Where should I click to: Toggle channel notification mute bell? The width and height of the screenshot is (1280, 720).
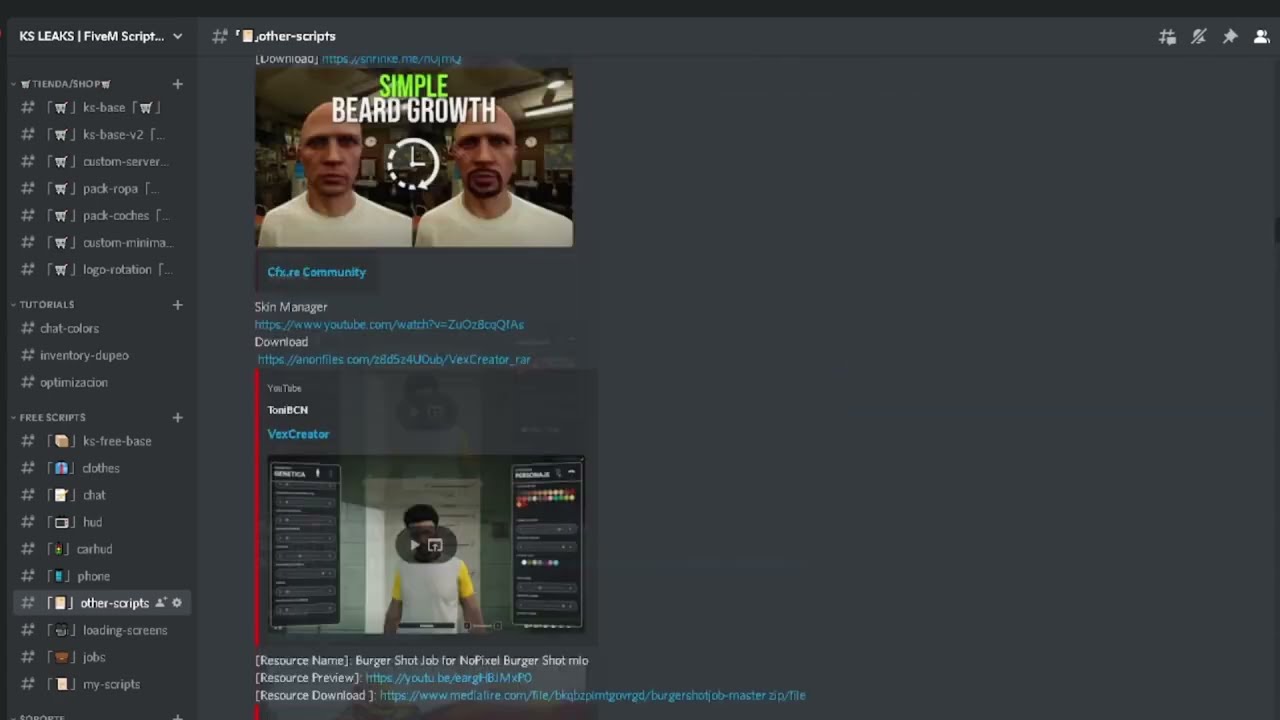pyautogui.click(x=1199, y=37)
